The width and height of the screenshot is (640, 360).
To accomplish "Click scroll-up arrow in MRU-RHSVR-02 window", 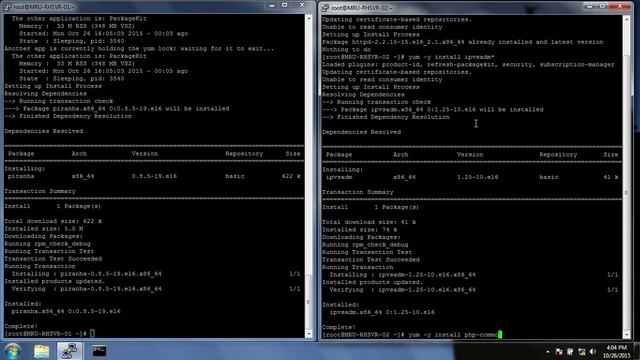I will (x=627, y=19).
